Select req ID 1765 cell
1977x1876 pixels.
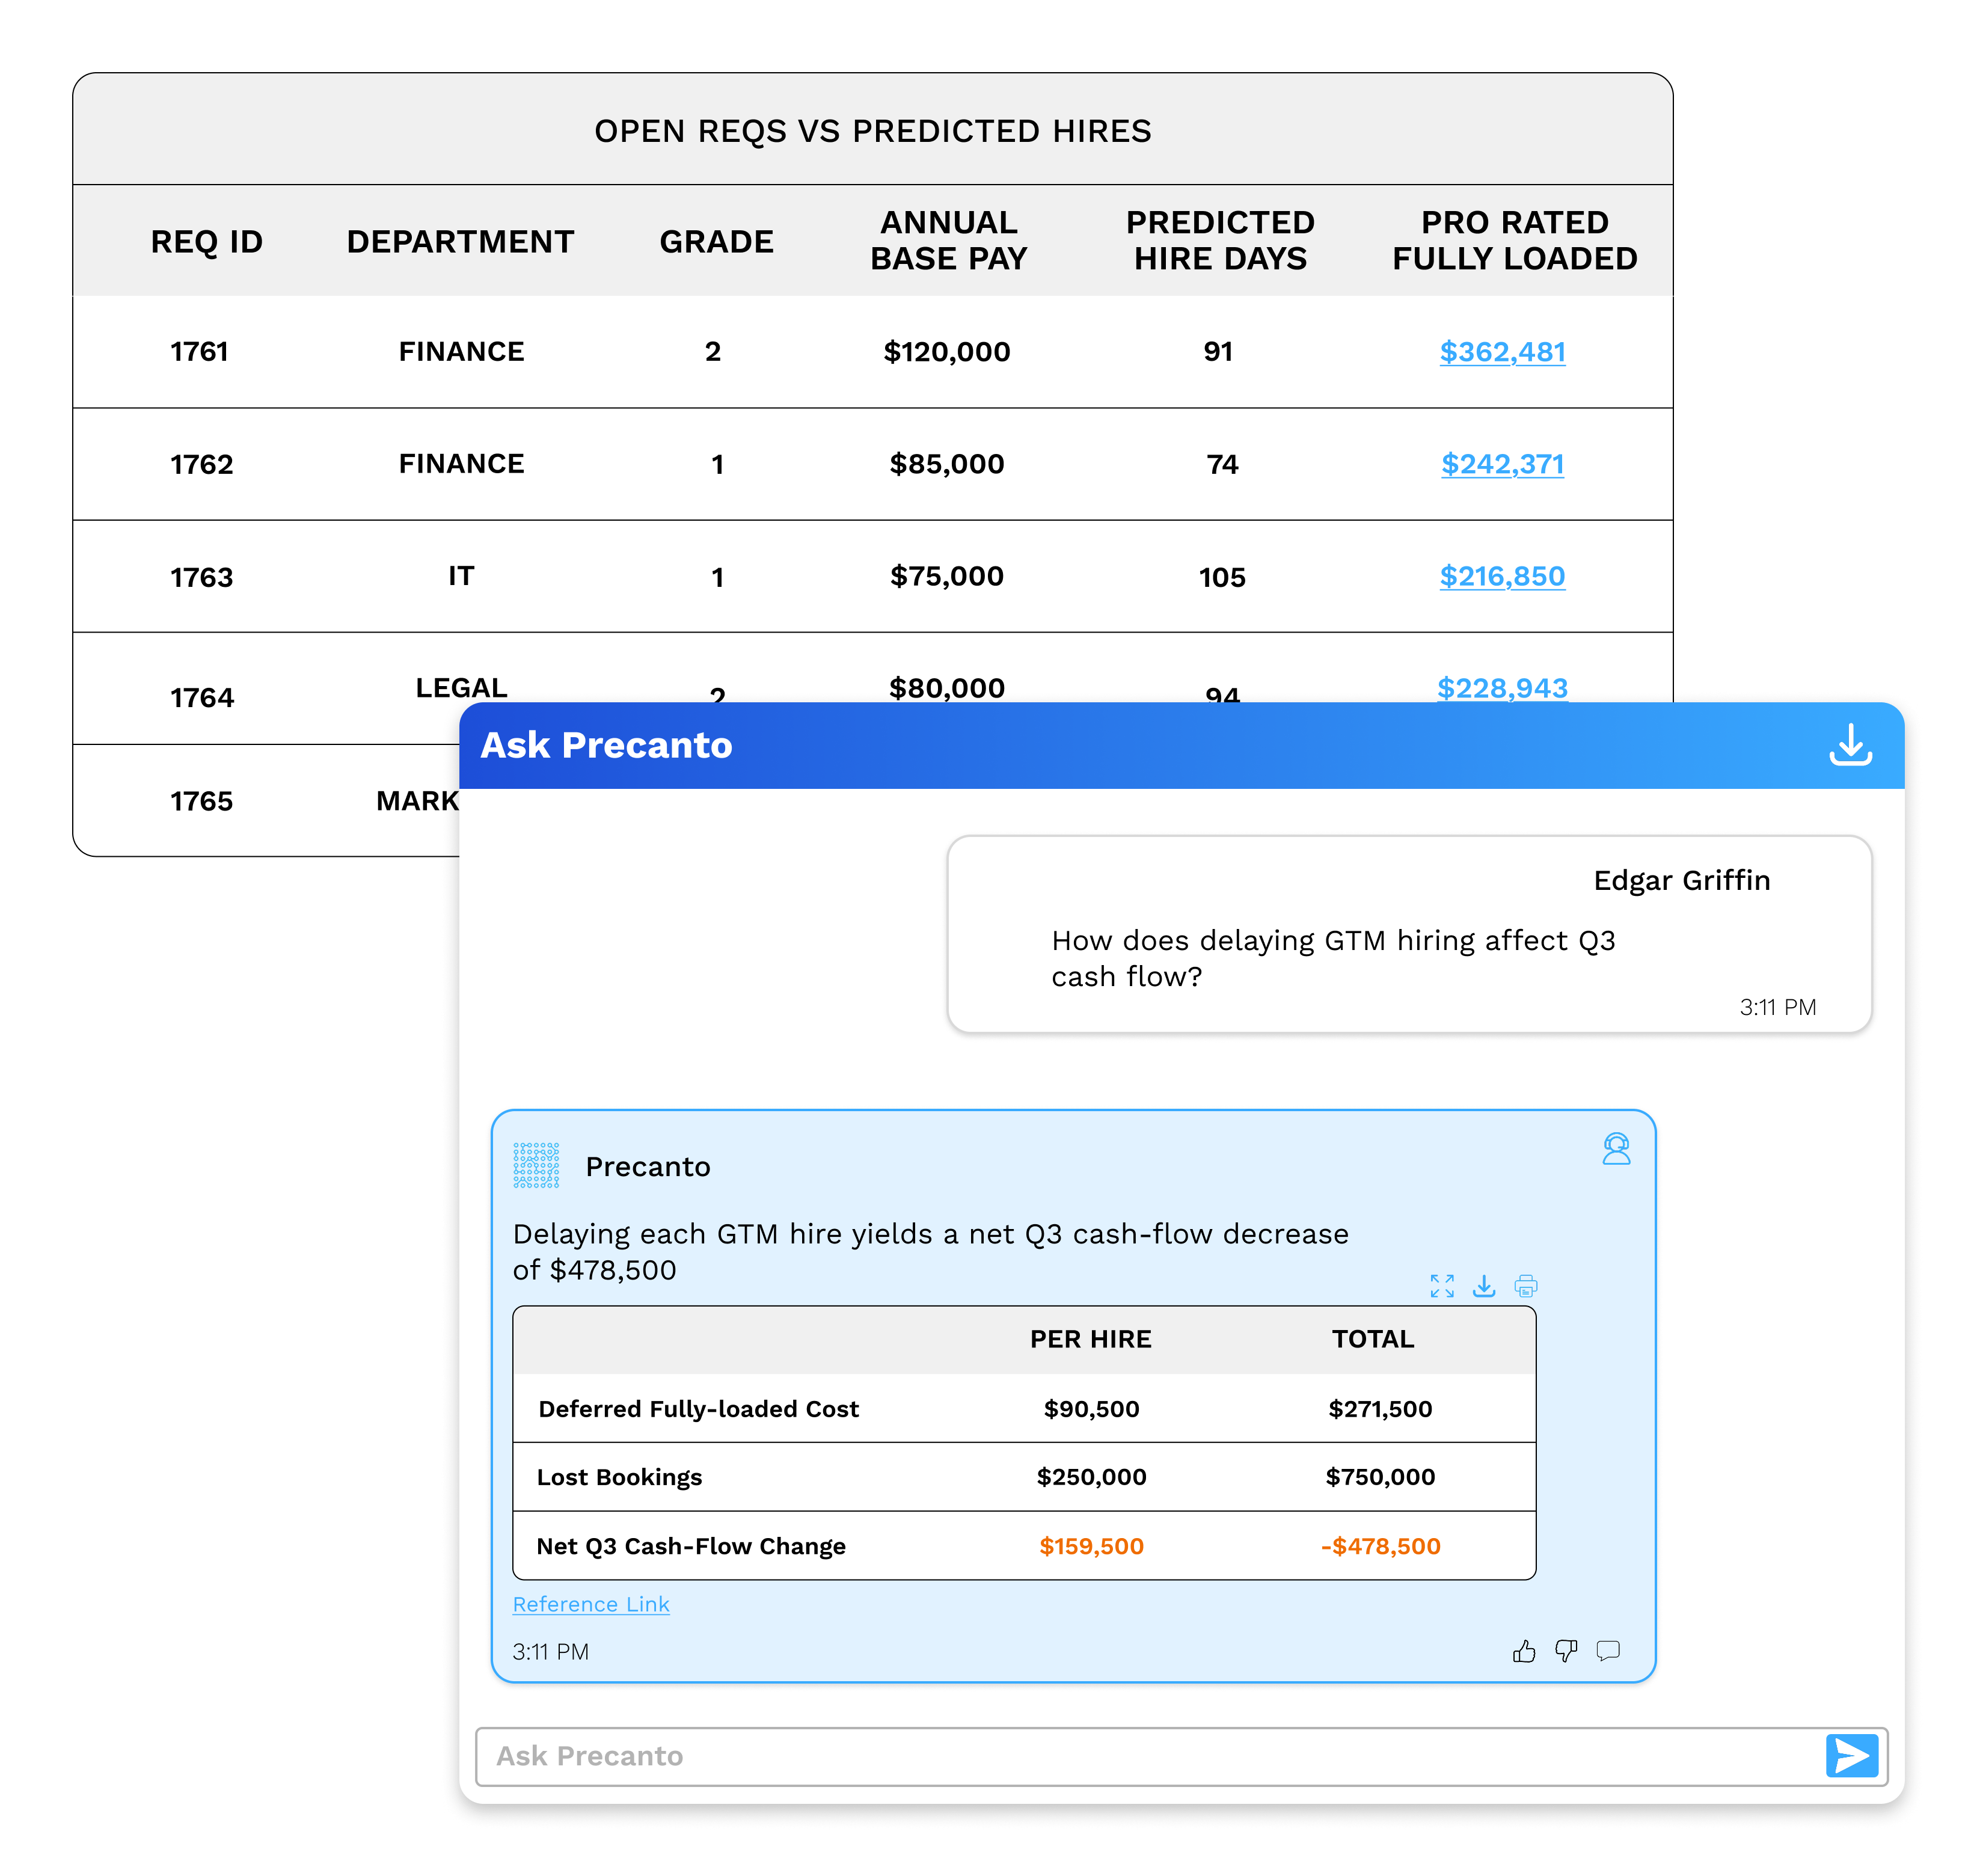point(201,801)
